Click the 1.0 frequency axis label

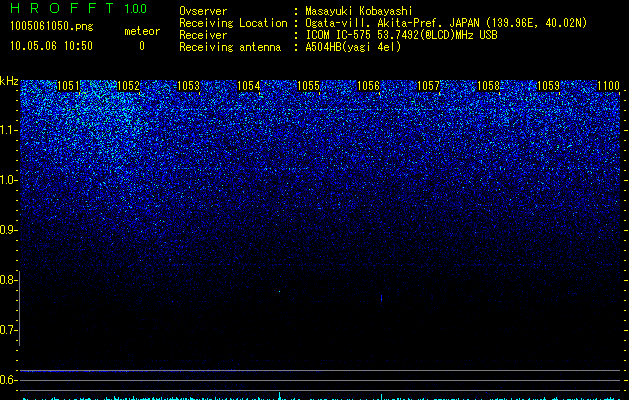9,180
